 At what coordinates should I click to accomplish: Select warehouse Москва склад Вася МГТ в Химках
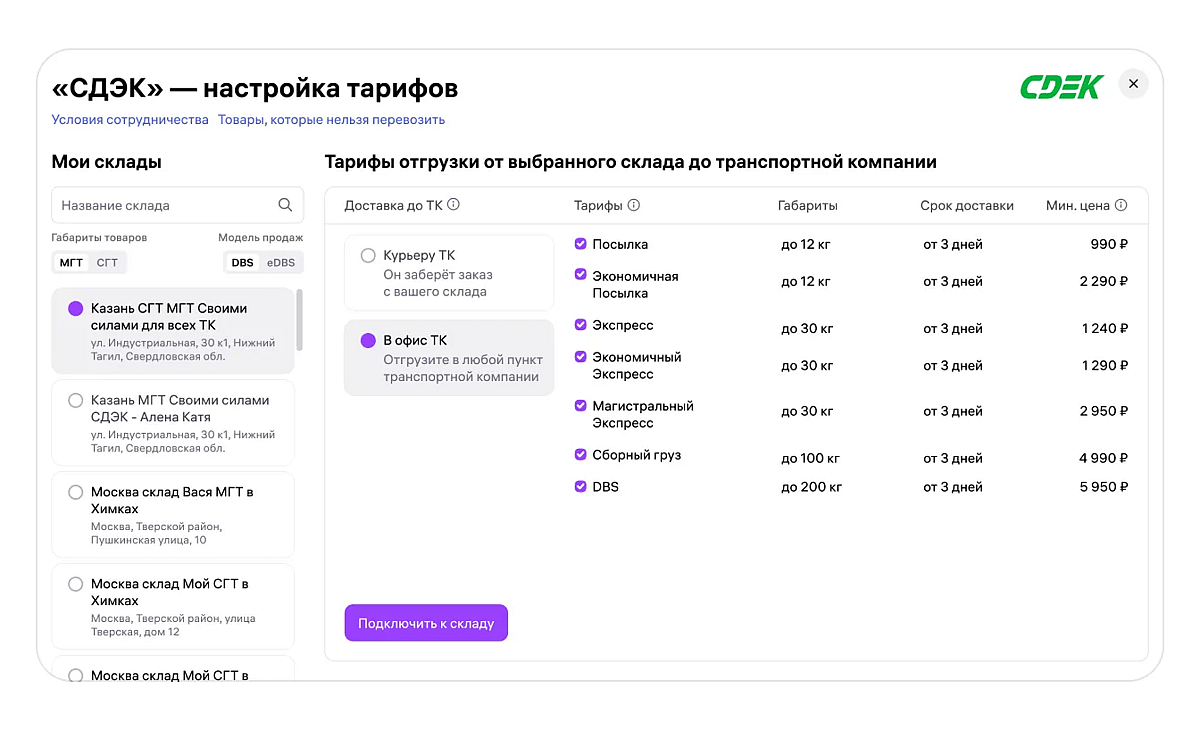75,492
